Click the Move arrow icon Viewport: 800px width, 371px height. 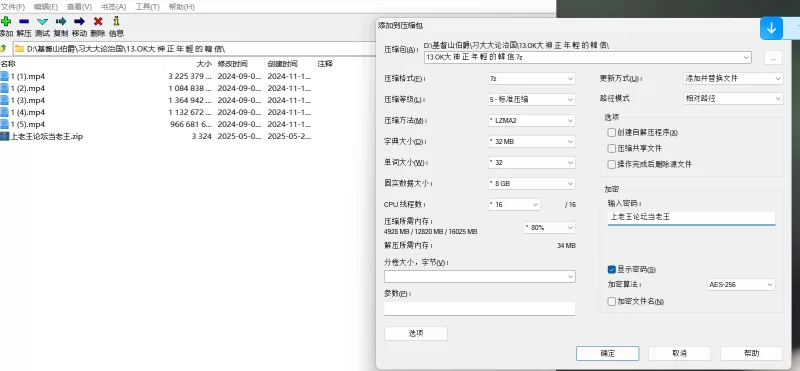pyautogui.click(x=79, y=21)
